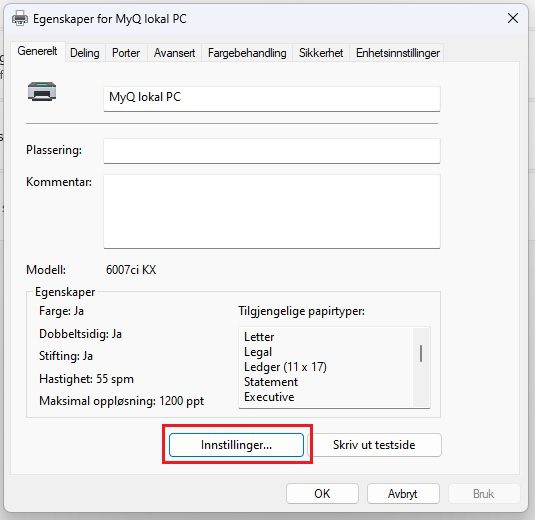
Task: Go to the Fargebehandling tab
Action: 247,53
